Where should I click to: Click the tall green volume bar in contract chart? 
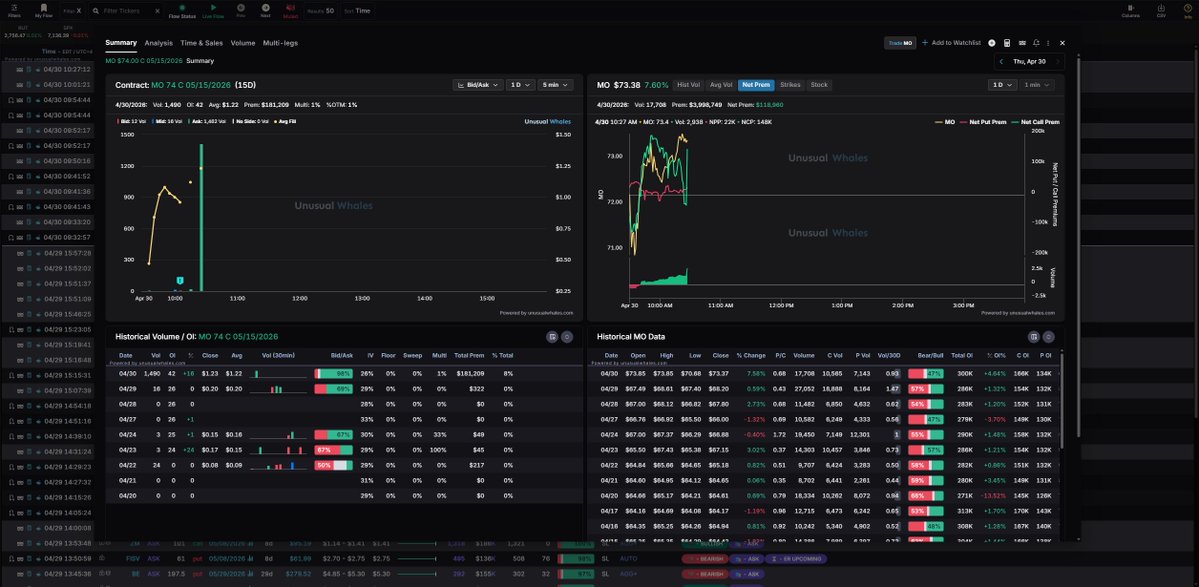click(x=201, y=217)
